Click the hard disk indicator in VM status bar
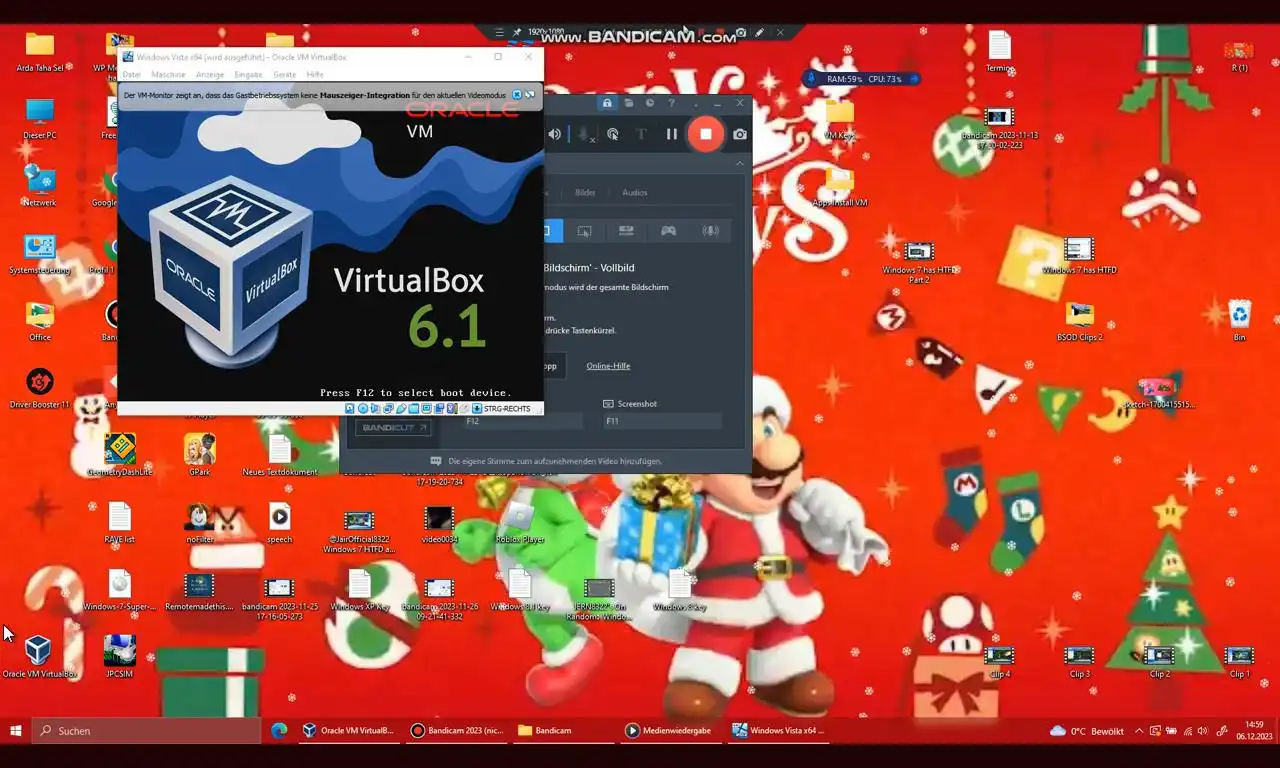1280x768 pixels. point(350,408)
